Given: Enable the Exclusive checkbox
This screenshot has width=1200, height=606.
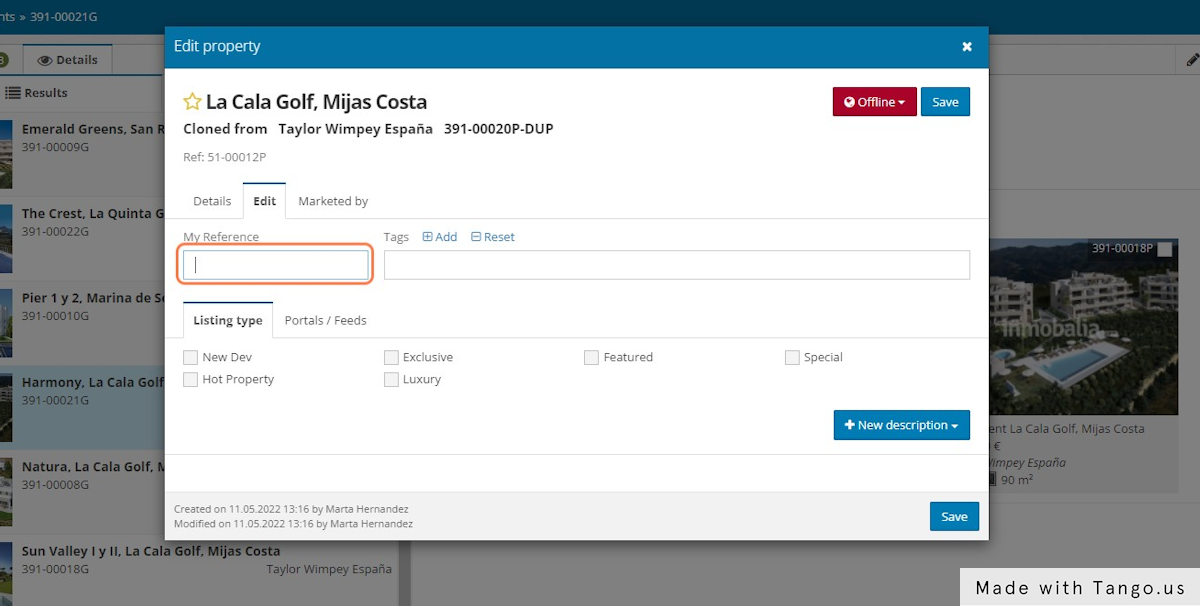Looking at the screenshot, I should [x=391, y=357].
